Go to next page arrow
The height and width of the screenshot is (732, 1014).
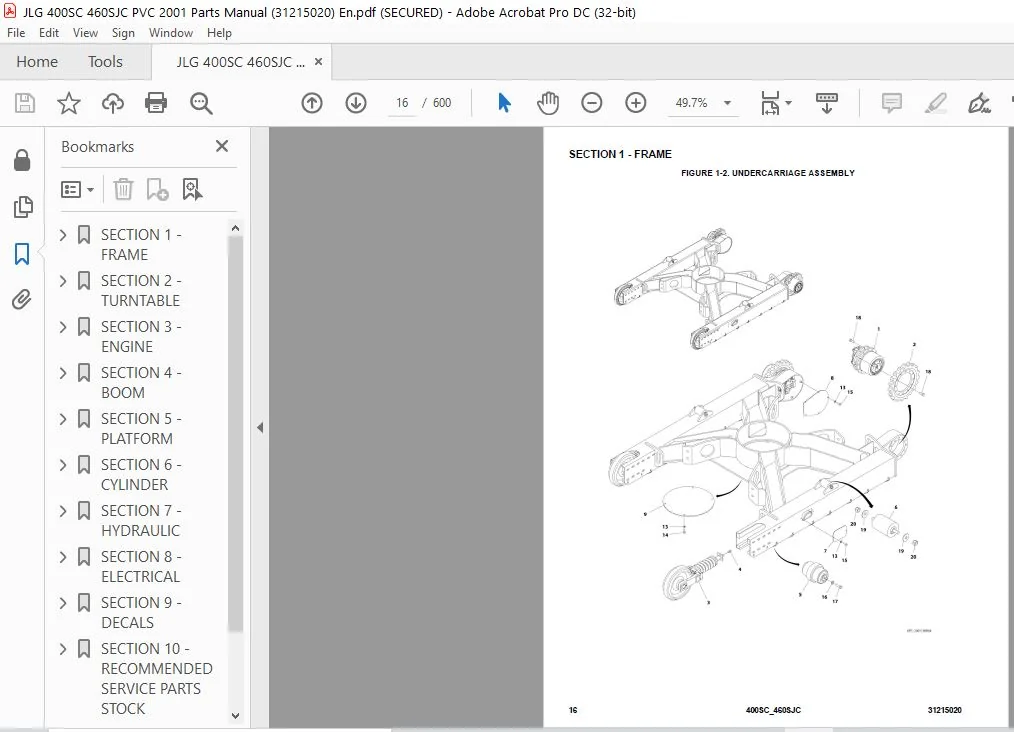356,103
